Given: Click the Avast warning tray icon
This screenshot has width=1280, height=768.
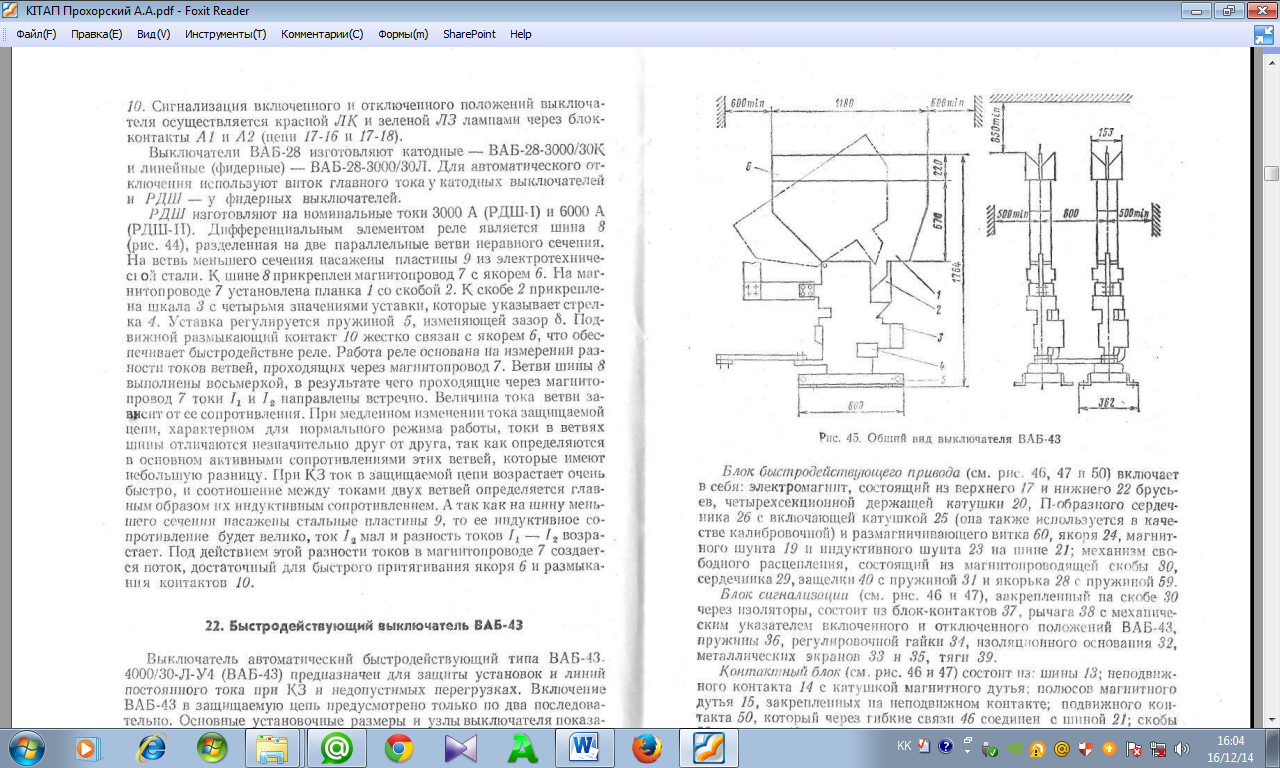Looking at the screenshot, I should (x=1038, y=748).
